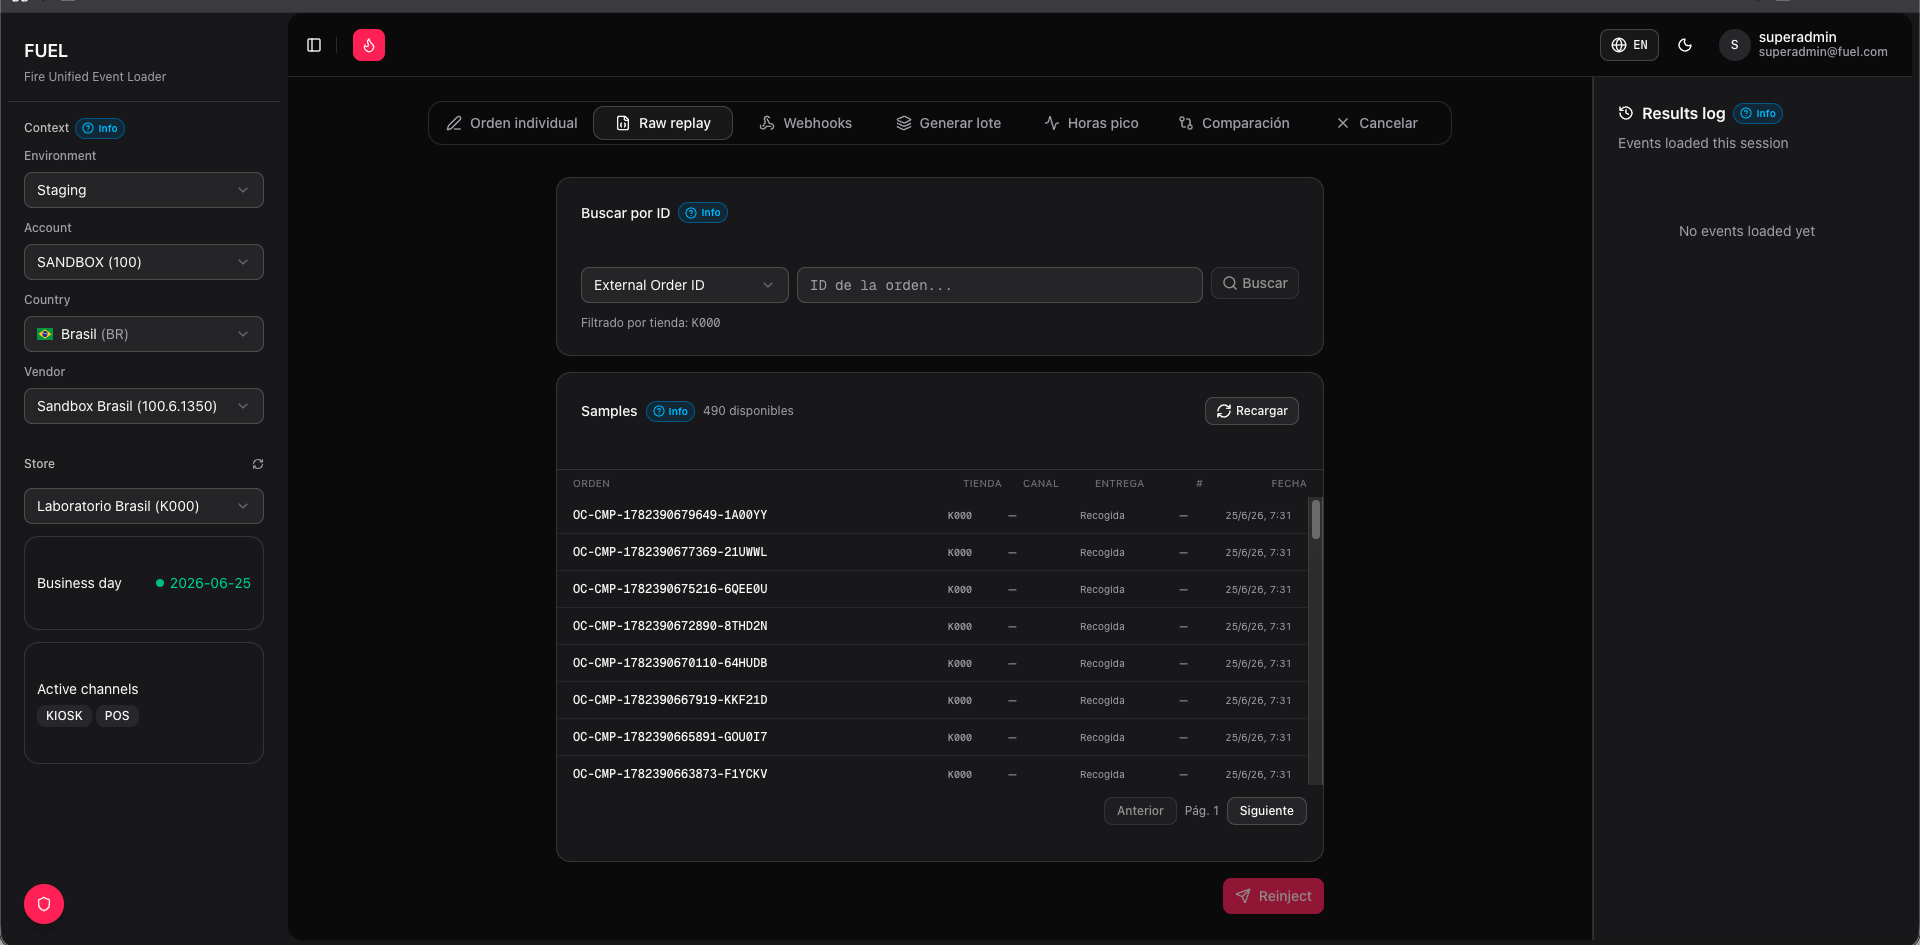This screenshot has width=1920, height=945.
Task: Refresh the Store list icon
Action: click(x=258, y=464)
